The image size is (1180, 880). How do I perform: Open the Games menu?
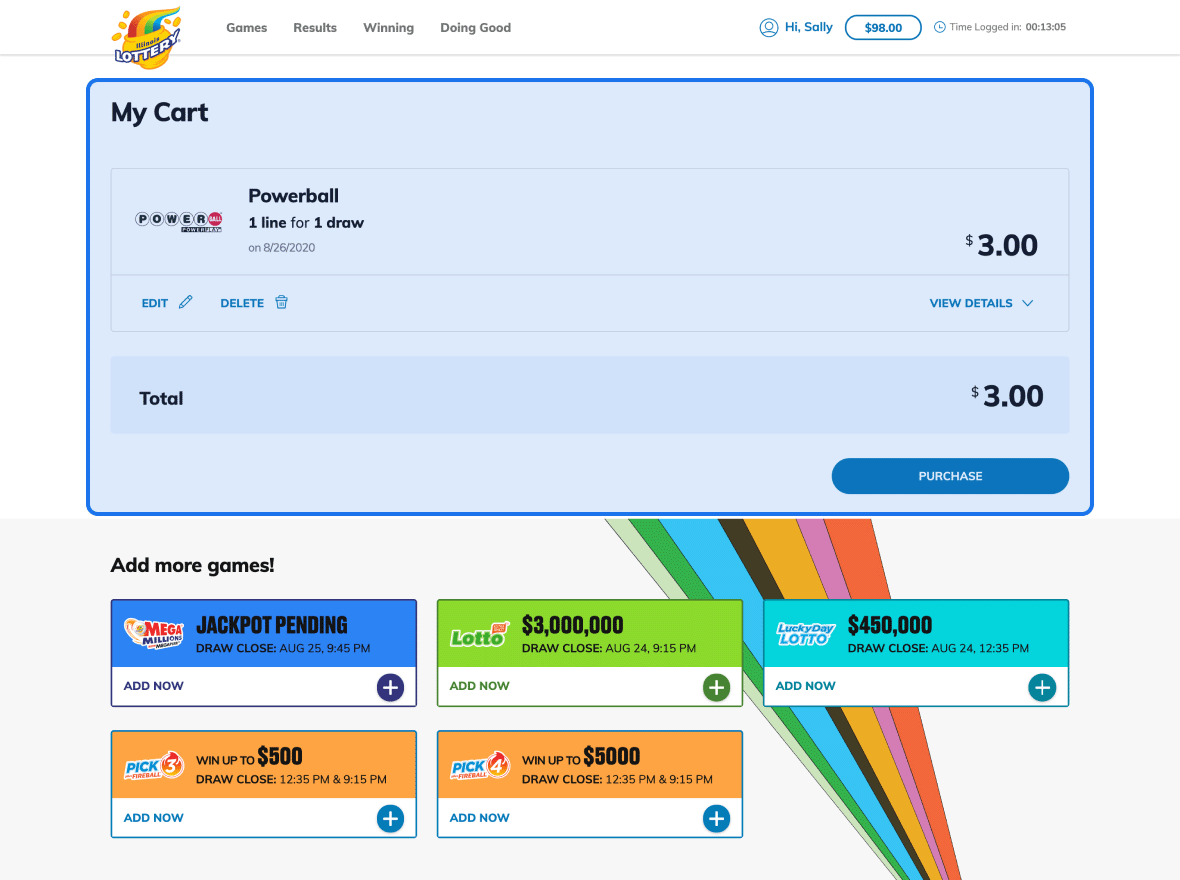246,27
